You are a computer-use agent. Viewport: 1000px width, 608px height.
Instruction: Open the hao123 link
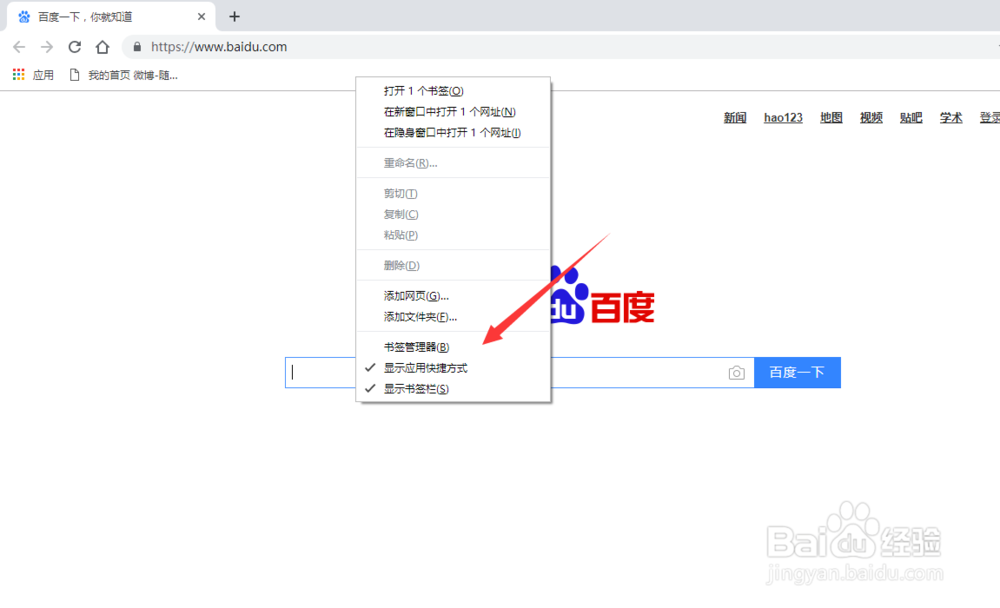click(x=783, y=117)
